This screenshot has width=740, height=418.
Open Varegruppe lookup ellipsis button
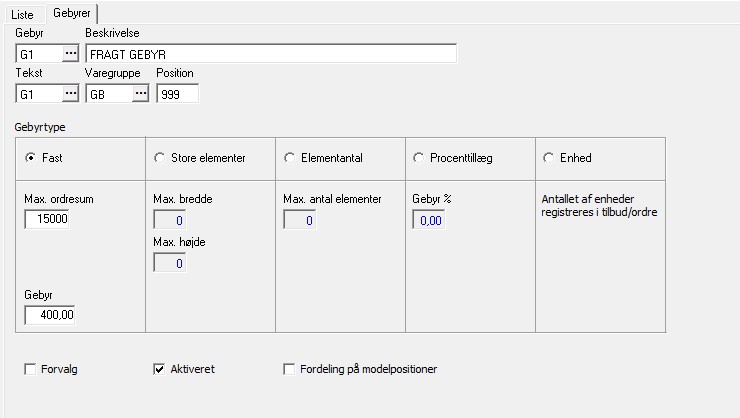pyautogui.click(x=140, y=94)
